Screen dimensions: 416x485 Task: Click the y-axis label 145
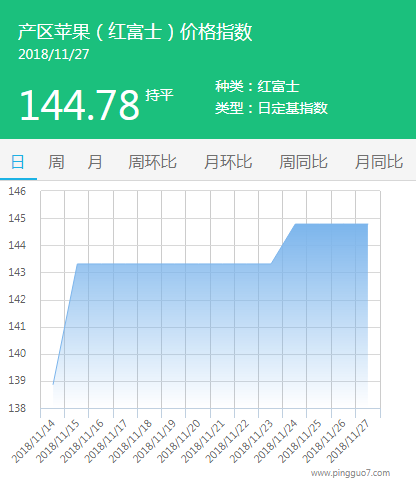(17, 218)
